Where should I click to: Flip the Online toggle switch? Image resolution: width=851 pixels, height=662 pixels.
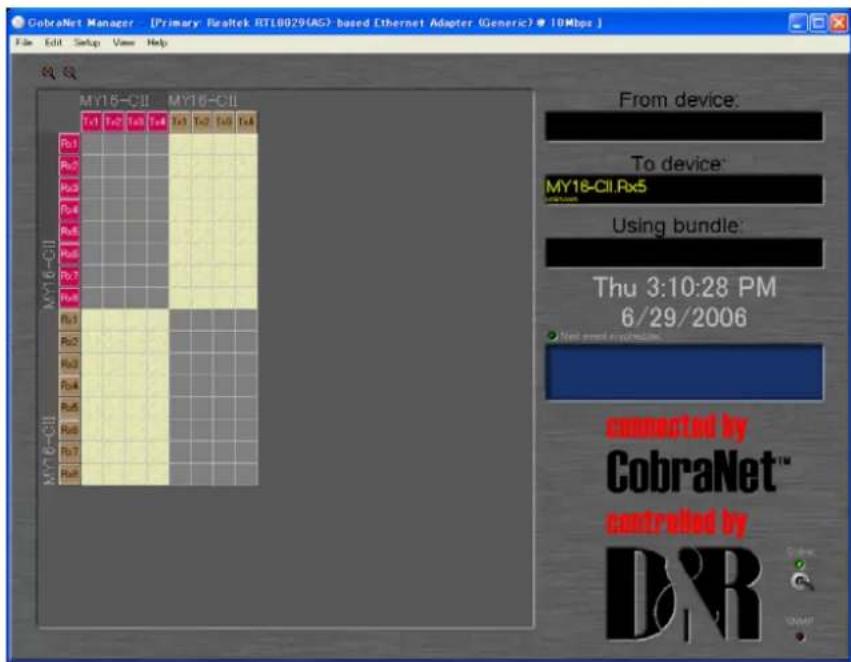[801, 582]
